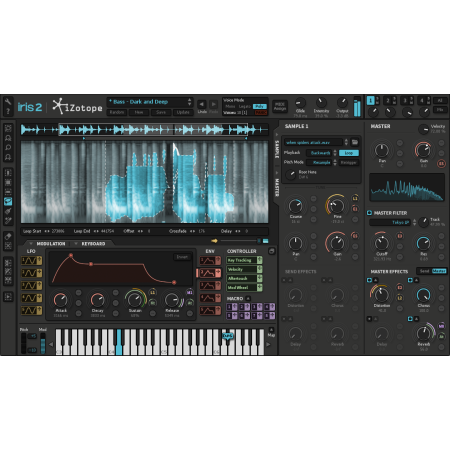The width and height of the screenshot is (450, 450).
Task: Toggle Master Filter power button
Action: (369, 213)
